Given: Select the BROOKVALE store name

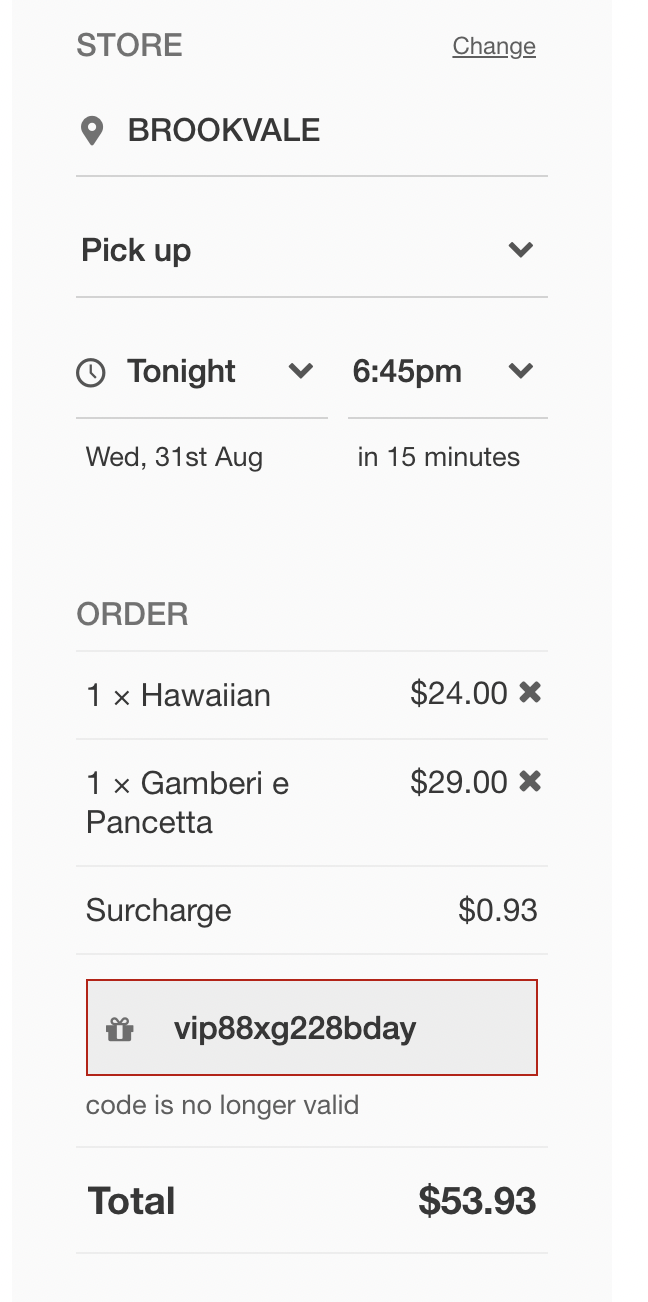Looking at the screenshot, I should click(x=224, y=131).
